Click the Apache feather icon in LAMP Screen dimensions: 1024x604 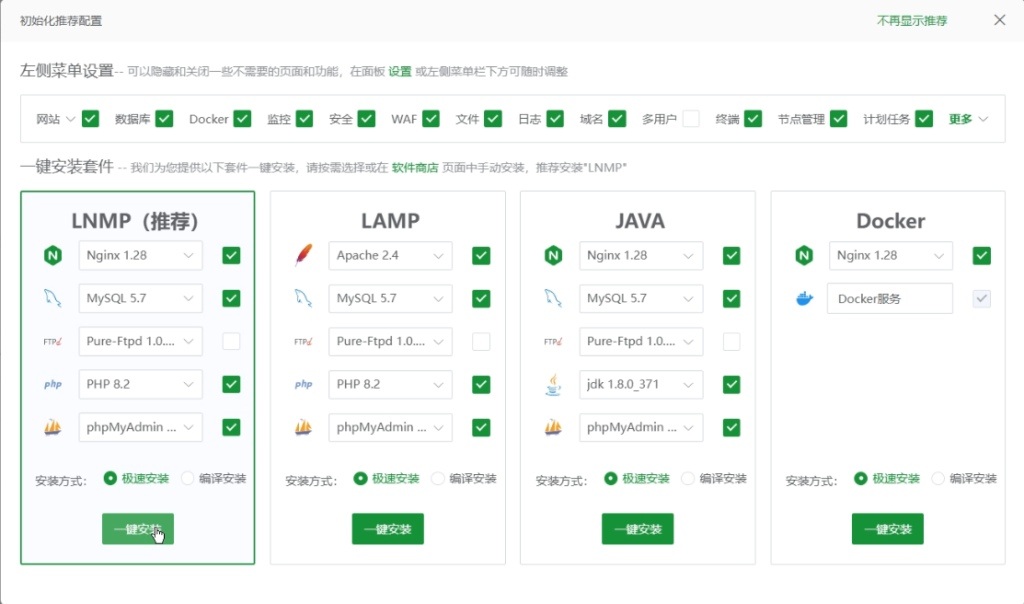tap(302, 256)
